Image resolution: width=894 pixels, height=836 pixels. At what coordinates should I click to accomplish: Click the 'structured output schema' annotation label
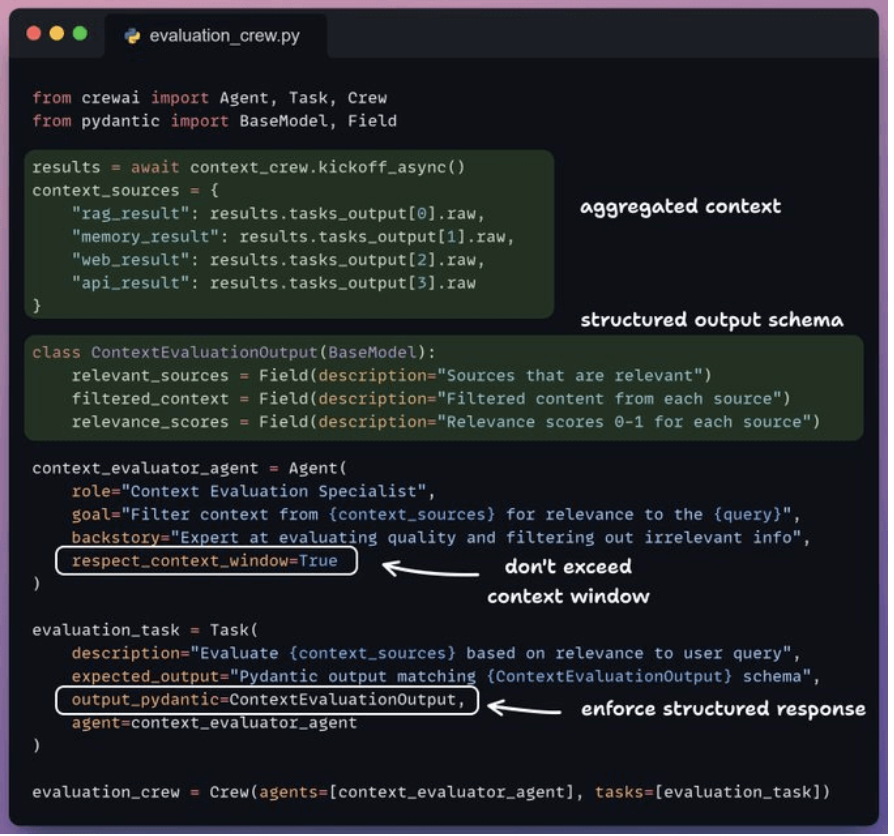coord(712,320)
